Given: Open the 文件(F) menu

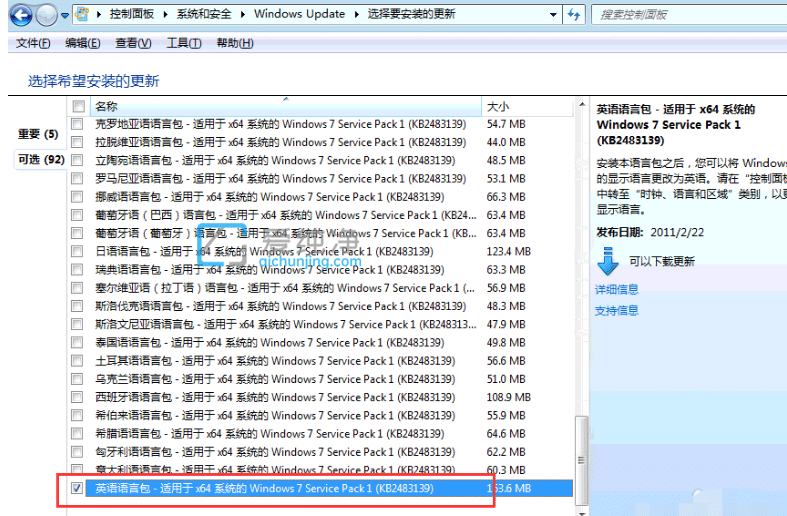Looking at the screenshot, I should 33,43.
